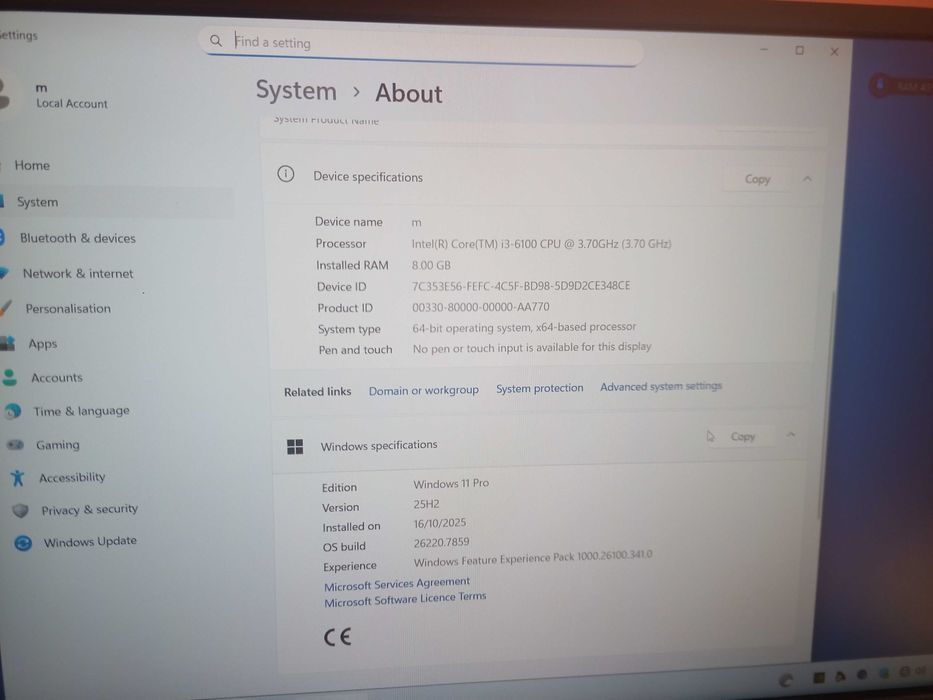The height and width of the screenshot is (700, 933).
Task: Click the Apps sidebar icon
Action: [8, 343]
